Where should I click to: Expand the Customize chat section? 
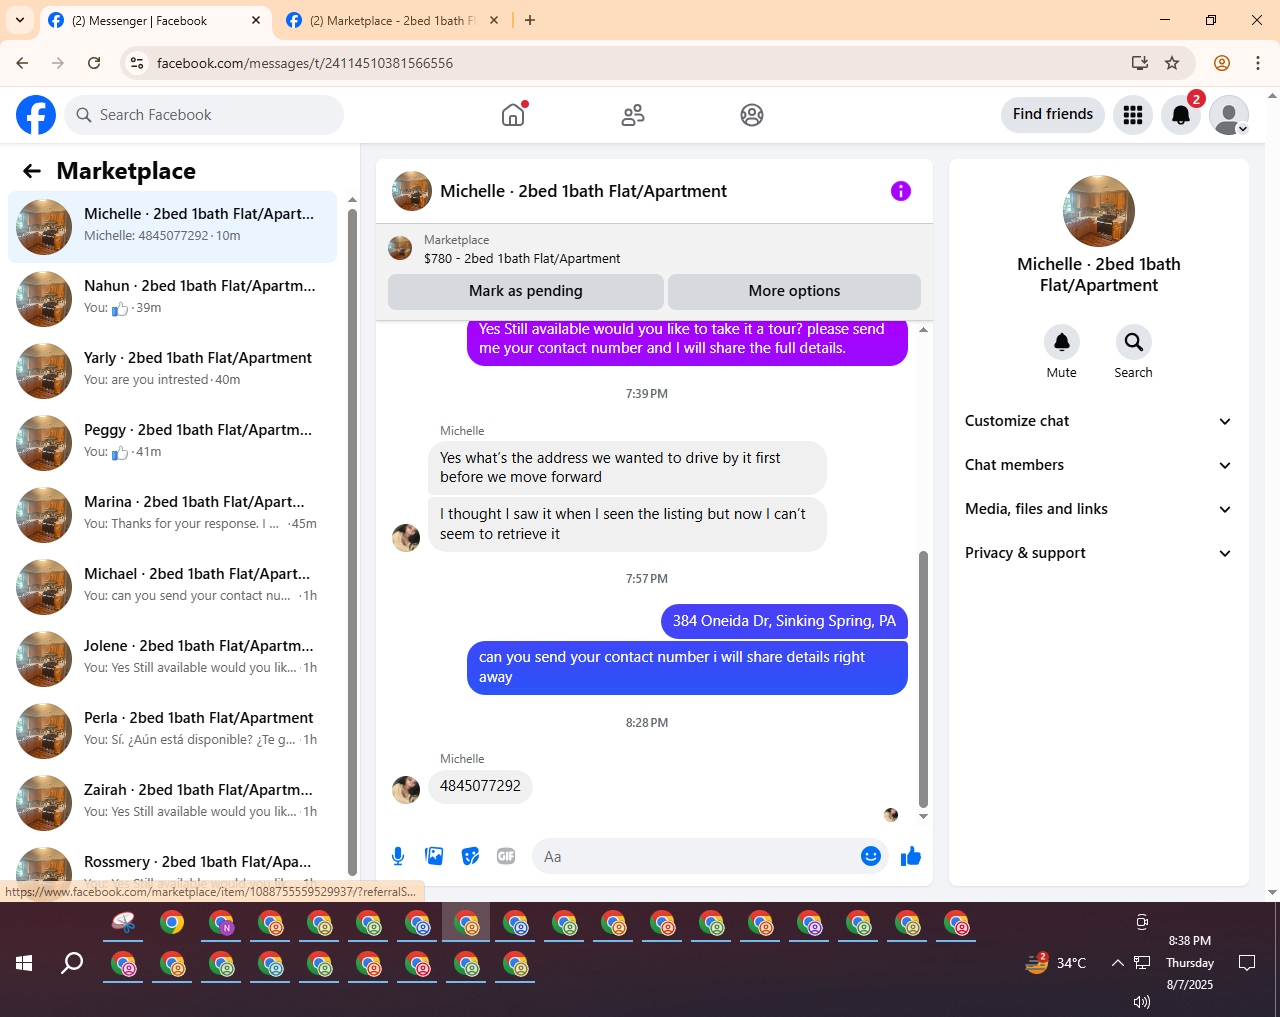click(1099, 421)
